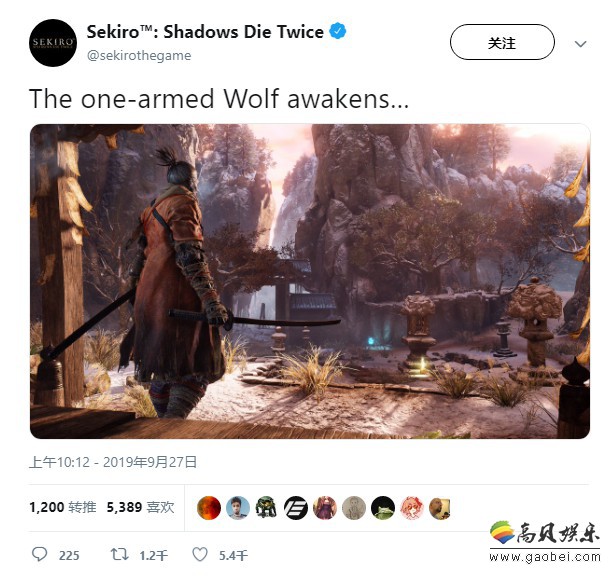Open the Sekiro game screenshot image

pos(310,281)
